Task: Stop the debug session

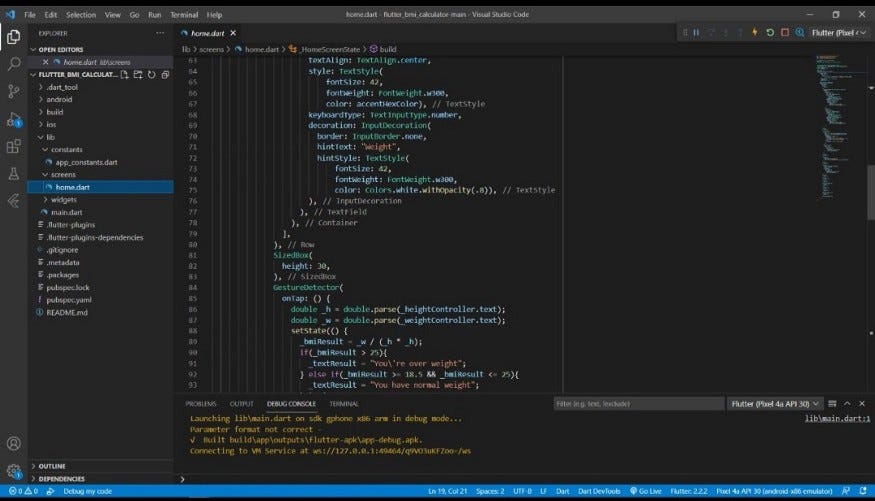Action: pyautogui.click(x=785, y=33)
